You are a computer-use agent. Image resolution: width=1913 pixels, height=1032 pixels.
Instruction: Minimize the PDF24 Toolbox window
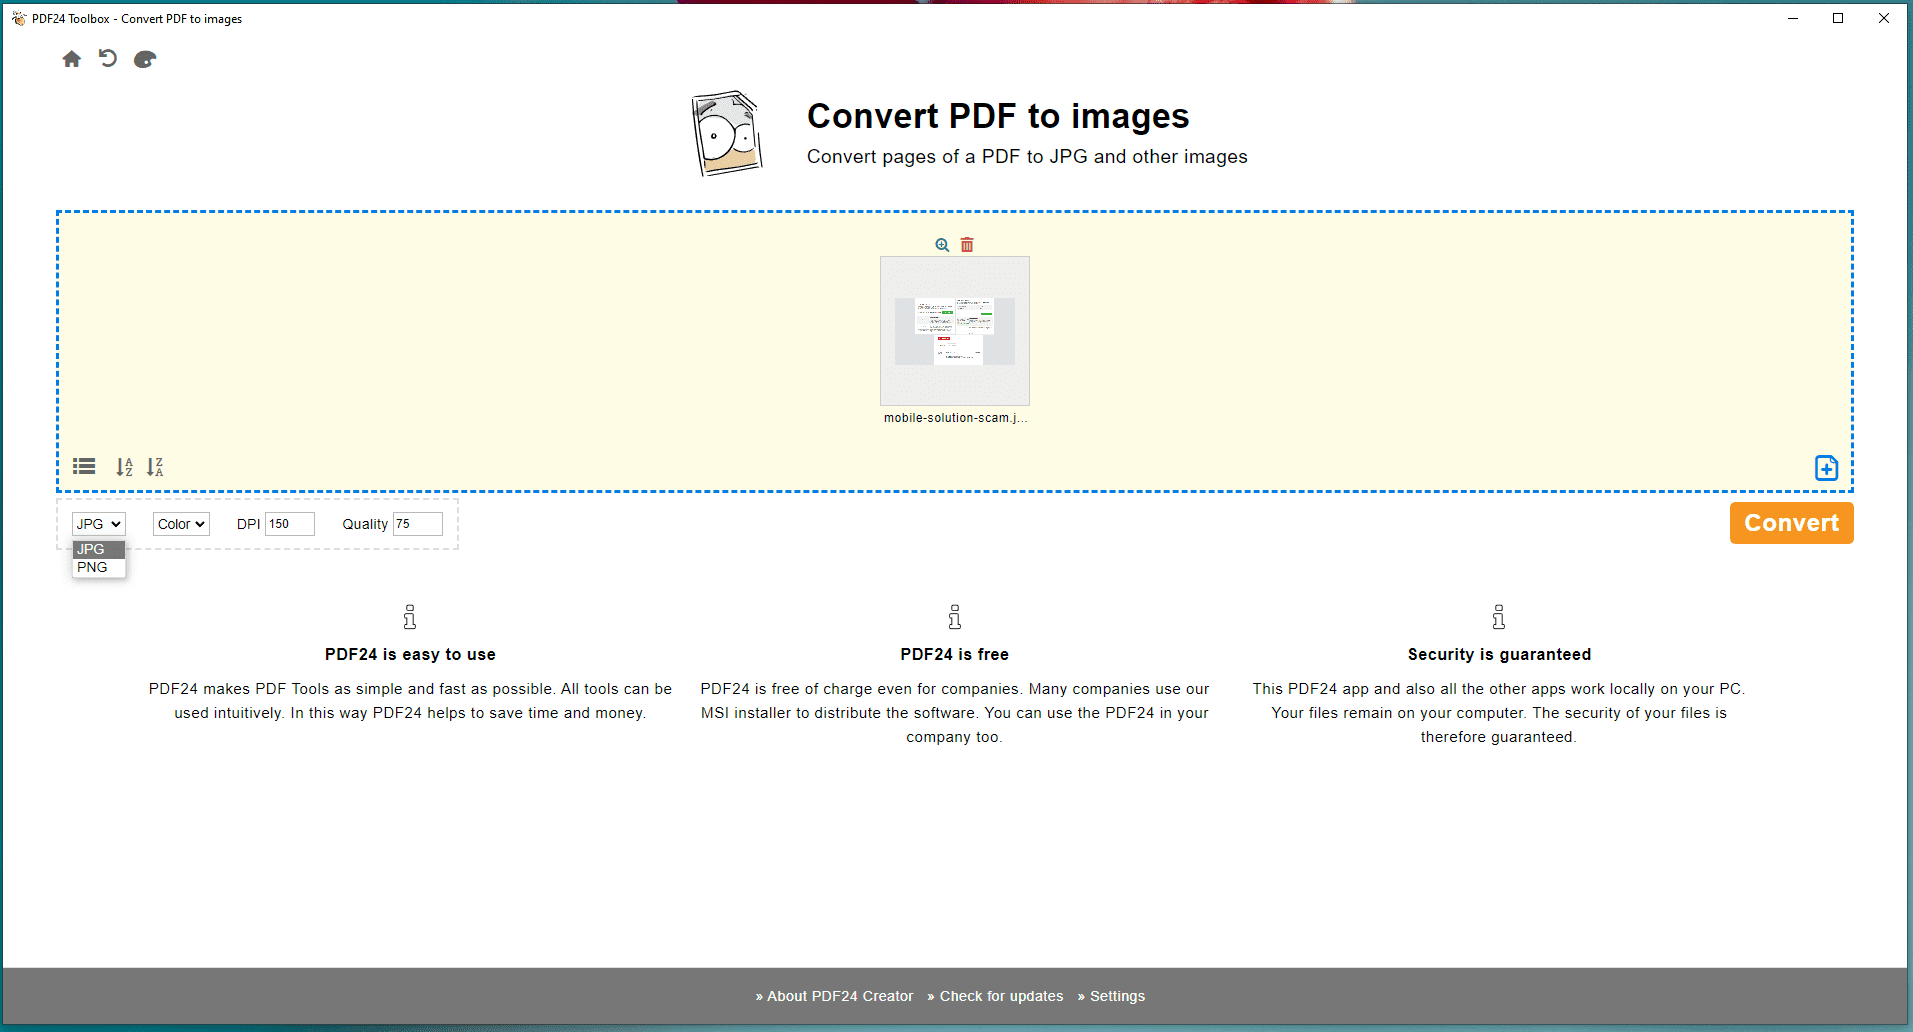(1793, 18)
